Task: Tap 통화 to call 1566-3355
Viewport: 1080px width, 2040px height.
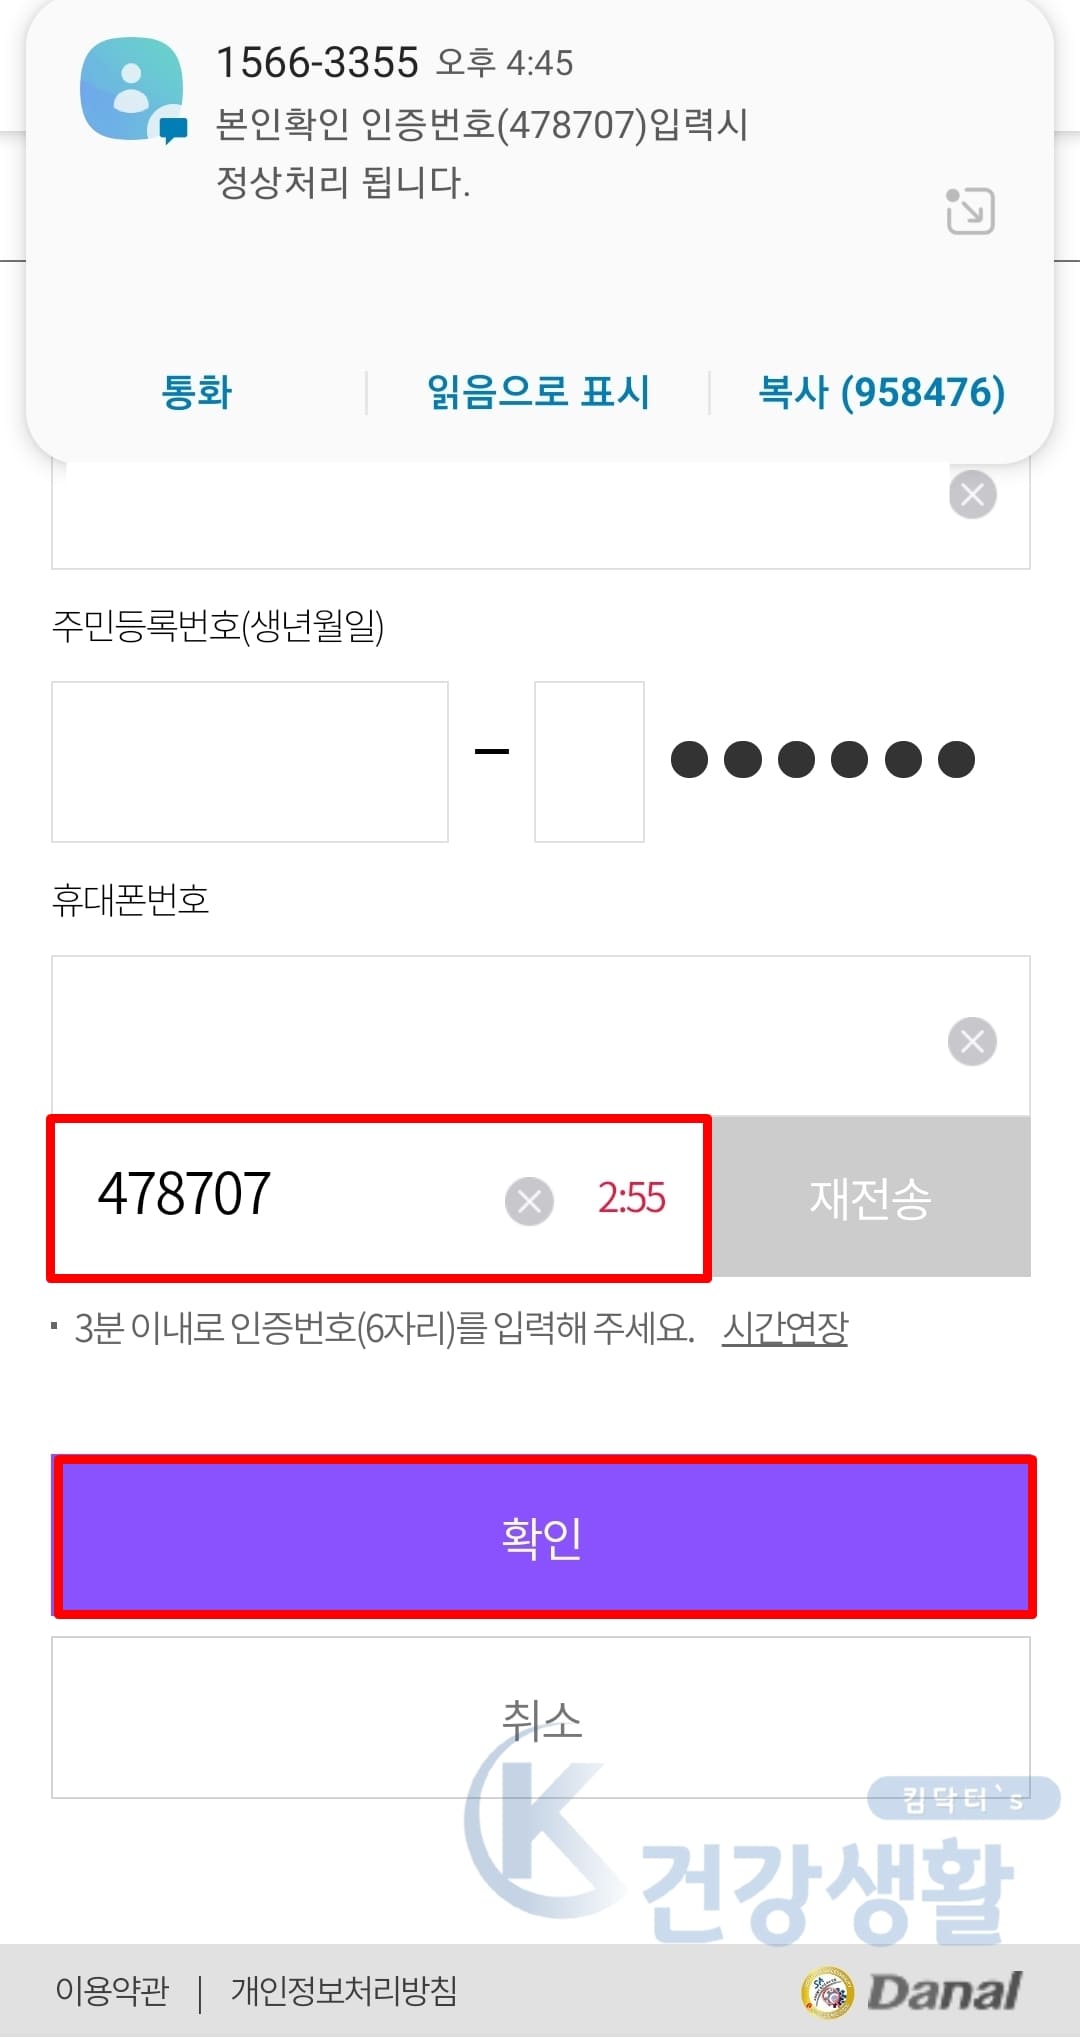Action: click(x=197, y=392)
